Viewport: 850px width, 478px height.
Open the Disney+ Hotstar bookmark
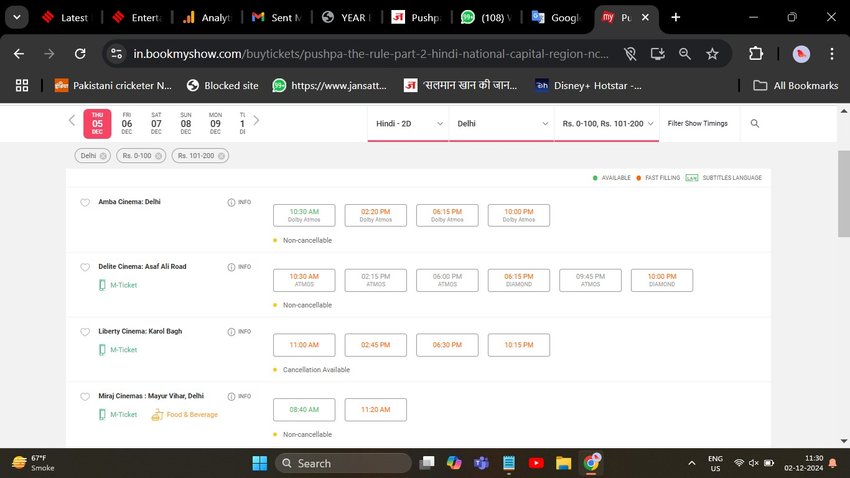point(589,86)
